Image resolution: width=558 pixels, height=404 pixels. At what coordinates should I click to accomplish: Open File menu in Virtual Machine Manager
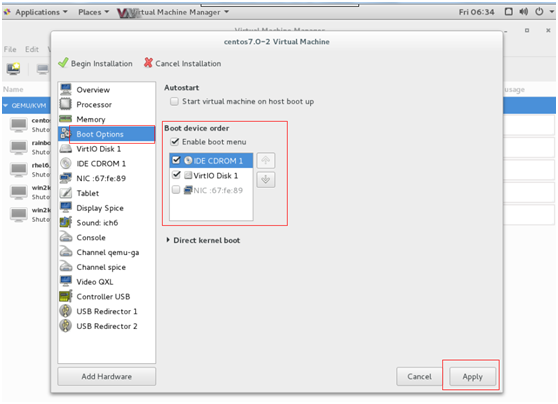[10, 49]
